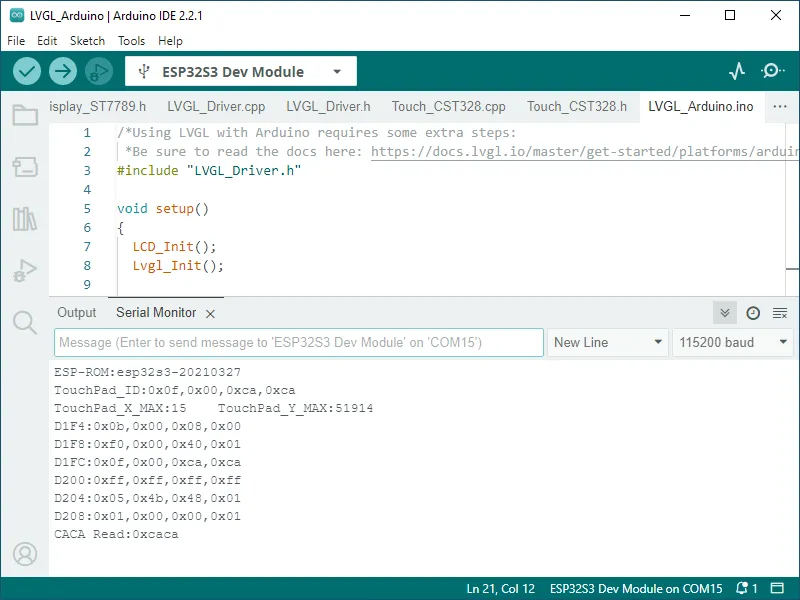This screenshot has width=800, height=600.
Task: Open the 115200 baud rate dropdown
Action: point(733,342)
